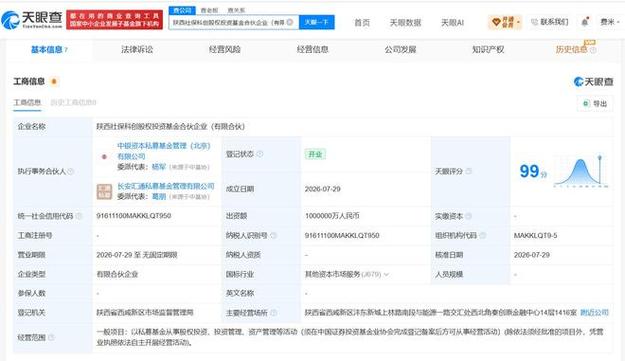This screenshot has height=361, width=625.
Task: Click help icon next to 天眼评分
Action: point(468,171)
